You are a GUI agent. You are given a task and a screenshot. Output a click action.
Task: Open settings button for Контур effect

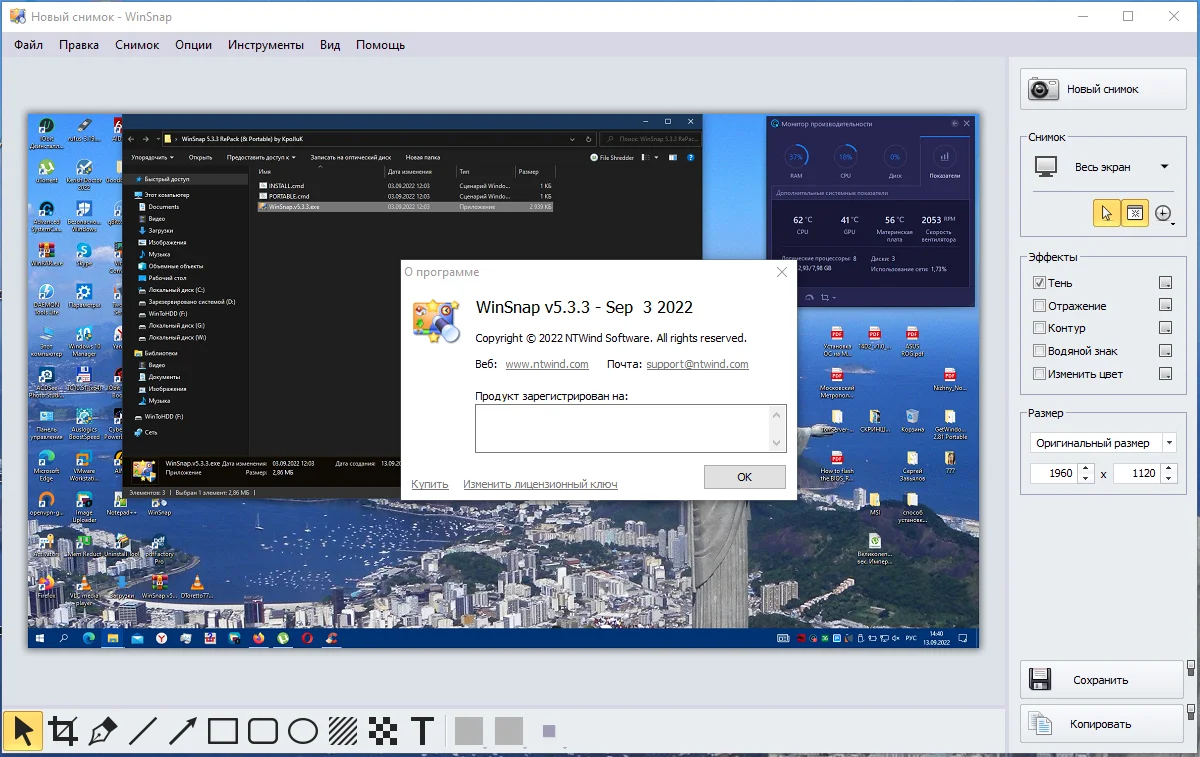point(1165,328)
